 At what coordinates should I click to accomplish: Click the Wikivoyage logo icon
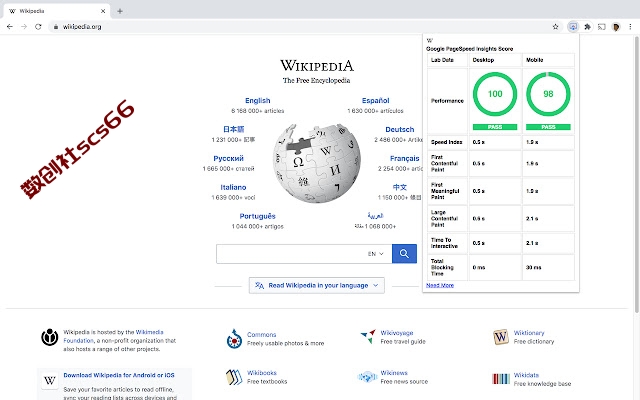pyautogui.click(x=368, y=337)
